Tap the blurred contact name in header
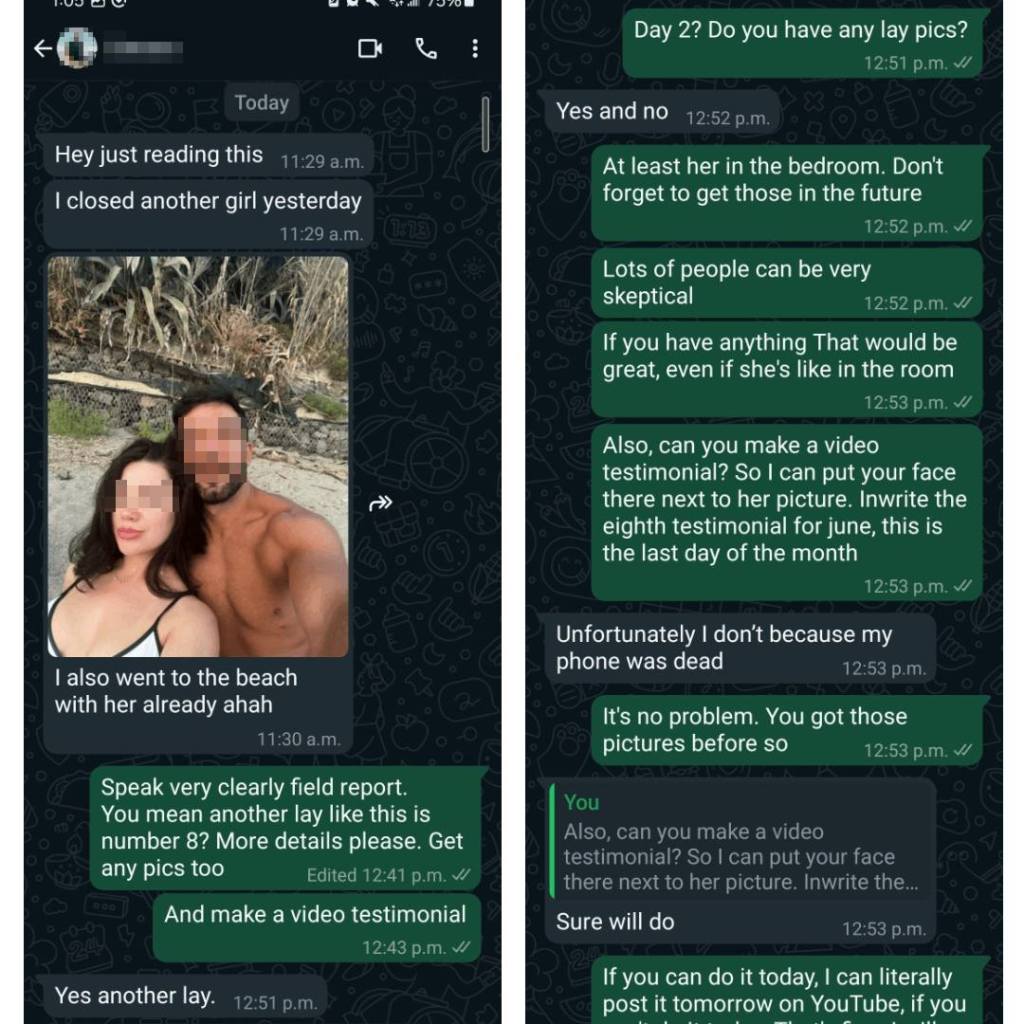 click(x=142, y=48)
